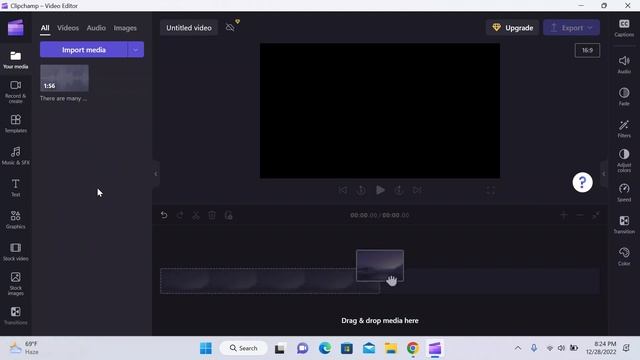The image size is (640, 360).
Task: Zoom out the timeline with minus
Action: (x=580, y=215)
